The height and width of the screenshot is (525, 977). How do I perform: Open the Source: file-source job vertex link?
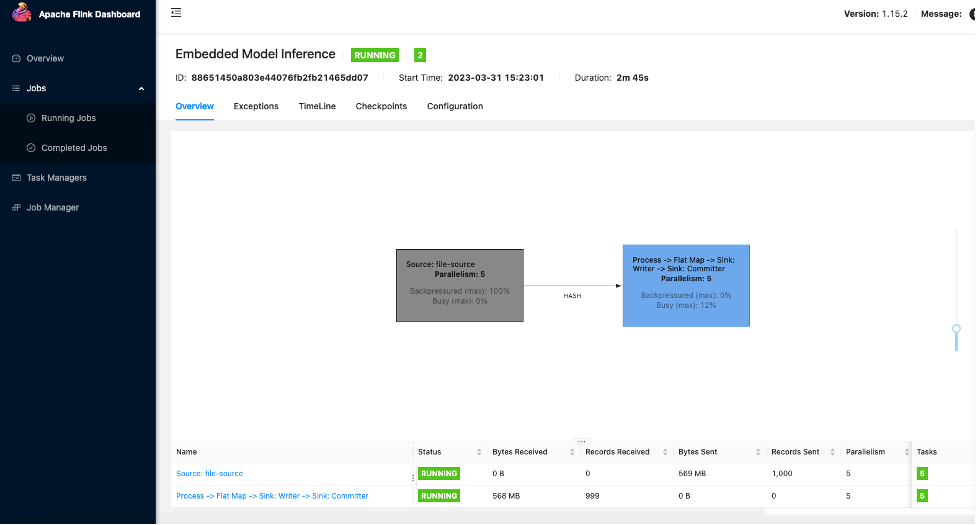(x=209, y=473)
